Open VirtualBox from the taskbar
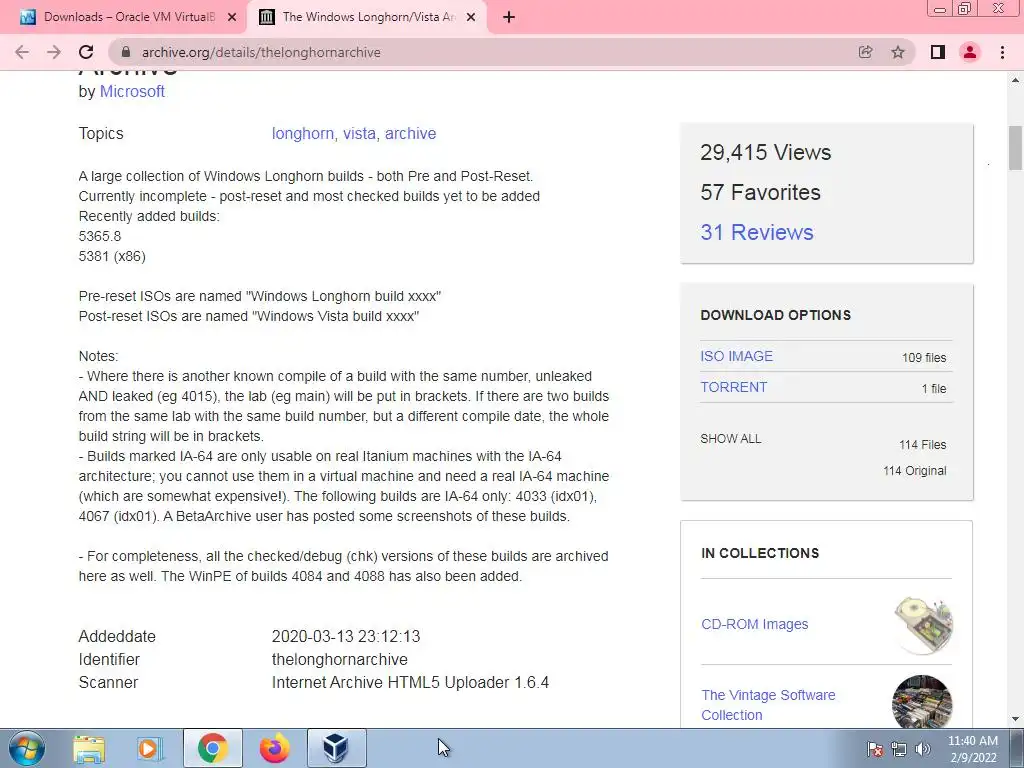 [337, 748]
